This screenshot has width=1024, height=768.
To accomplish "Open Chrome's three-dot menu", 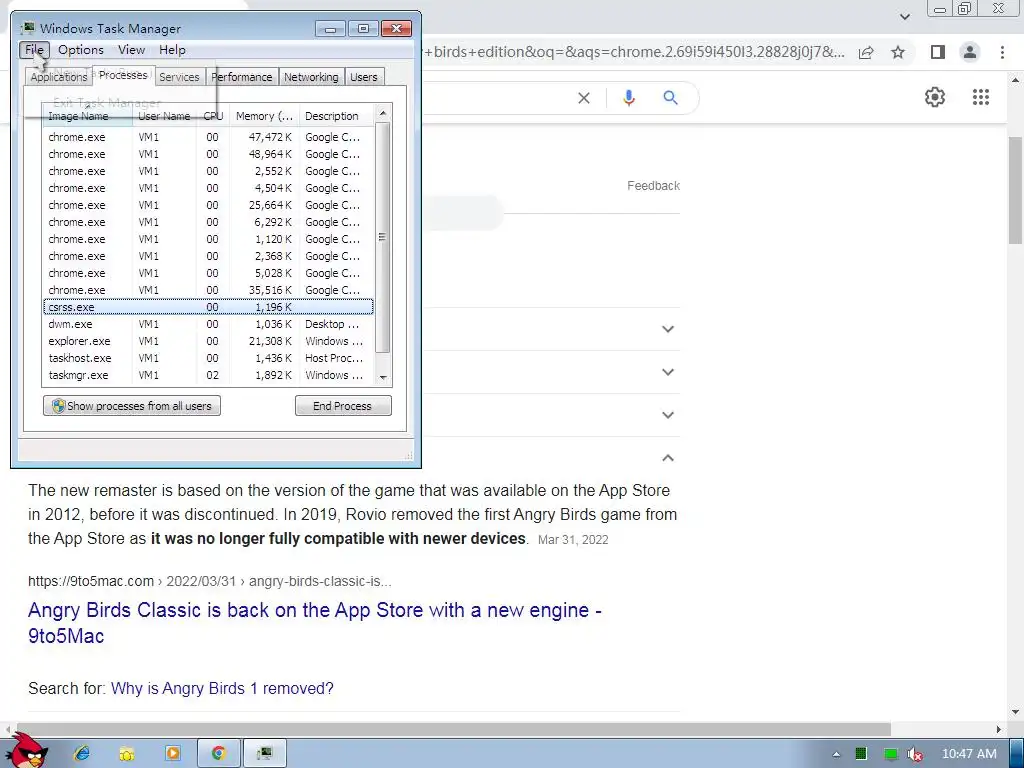I will pyautogui.click(x=1002, y=52).
